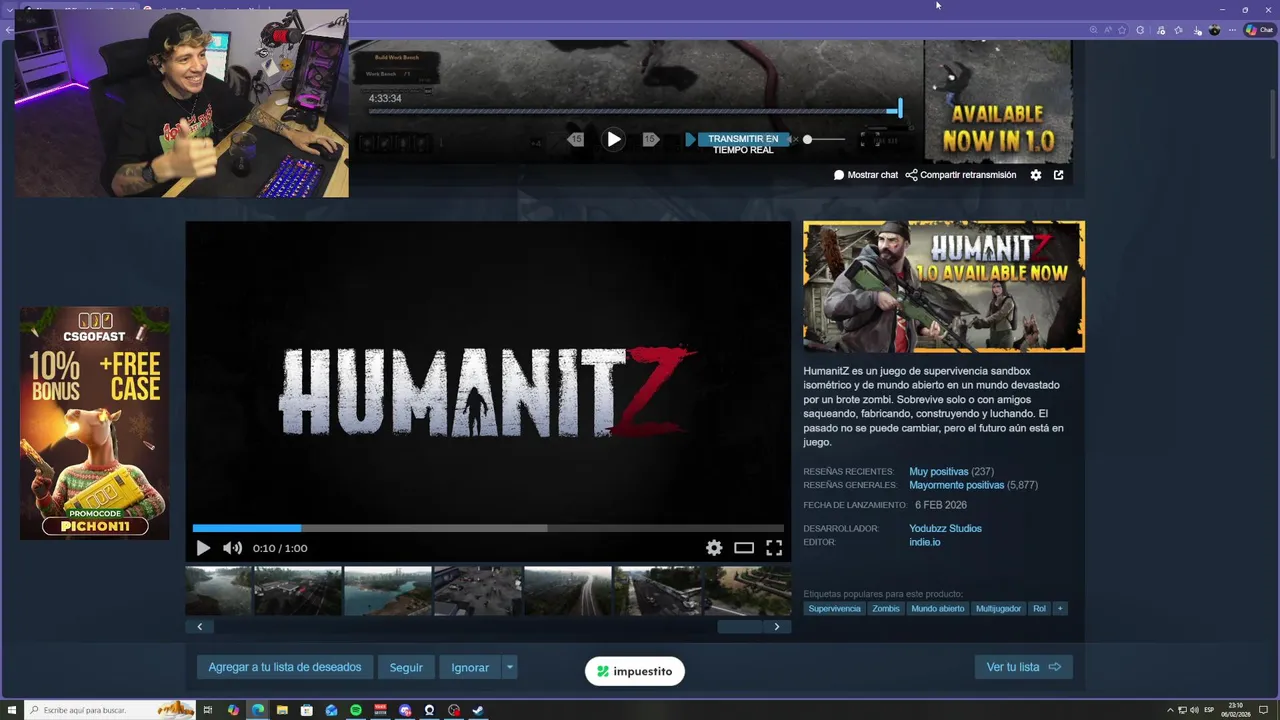Play the broadcast stream above

(614, 140)
